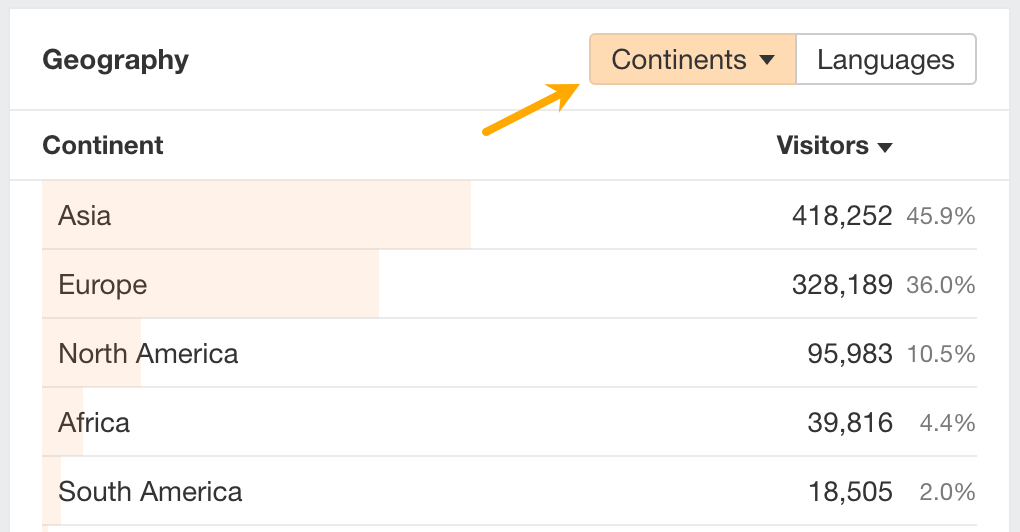The height and width of the screenshot is (532, 1020).
Task: Click the 36.0% share for Europe
Action: click(940, 285)
